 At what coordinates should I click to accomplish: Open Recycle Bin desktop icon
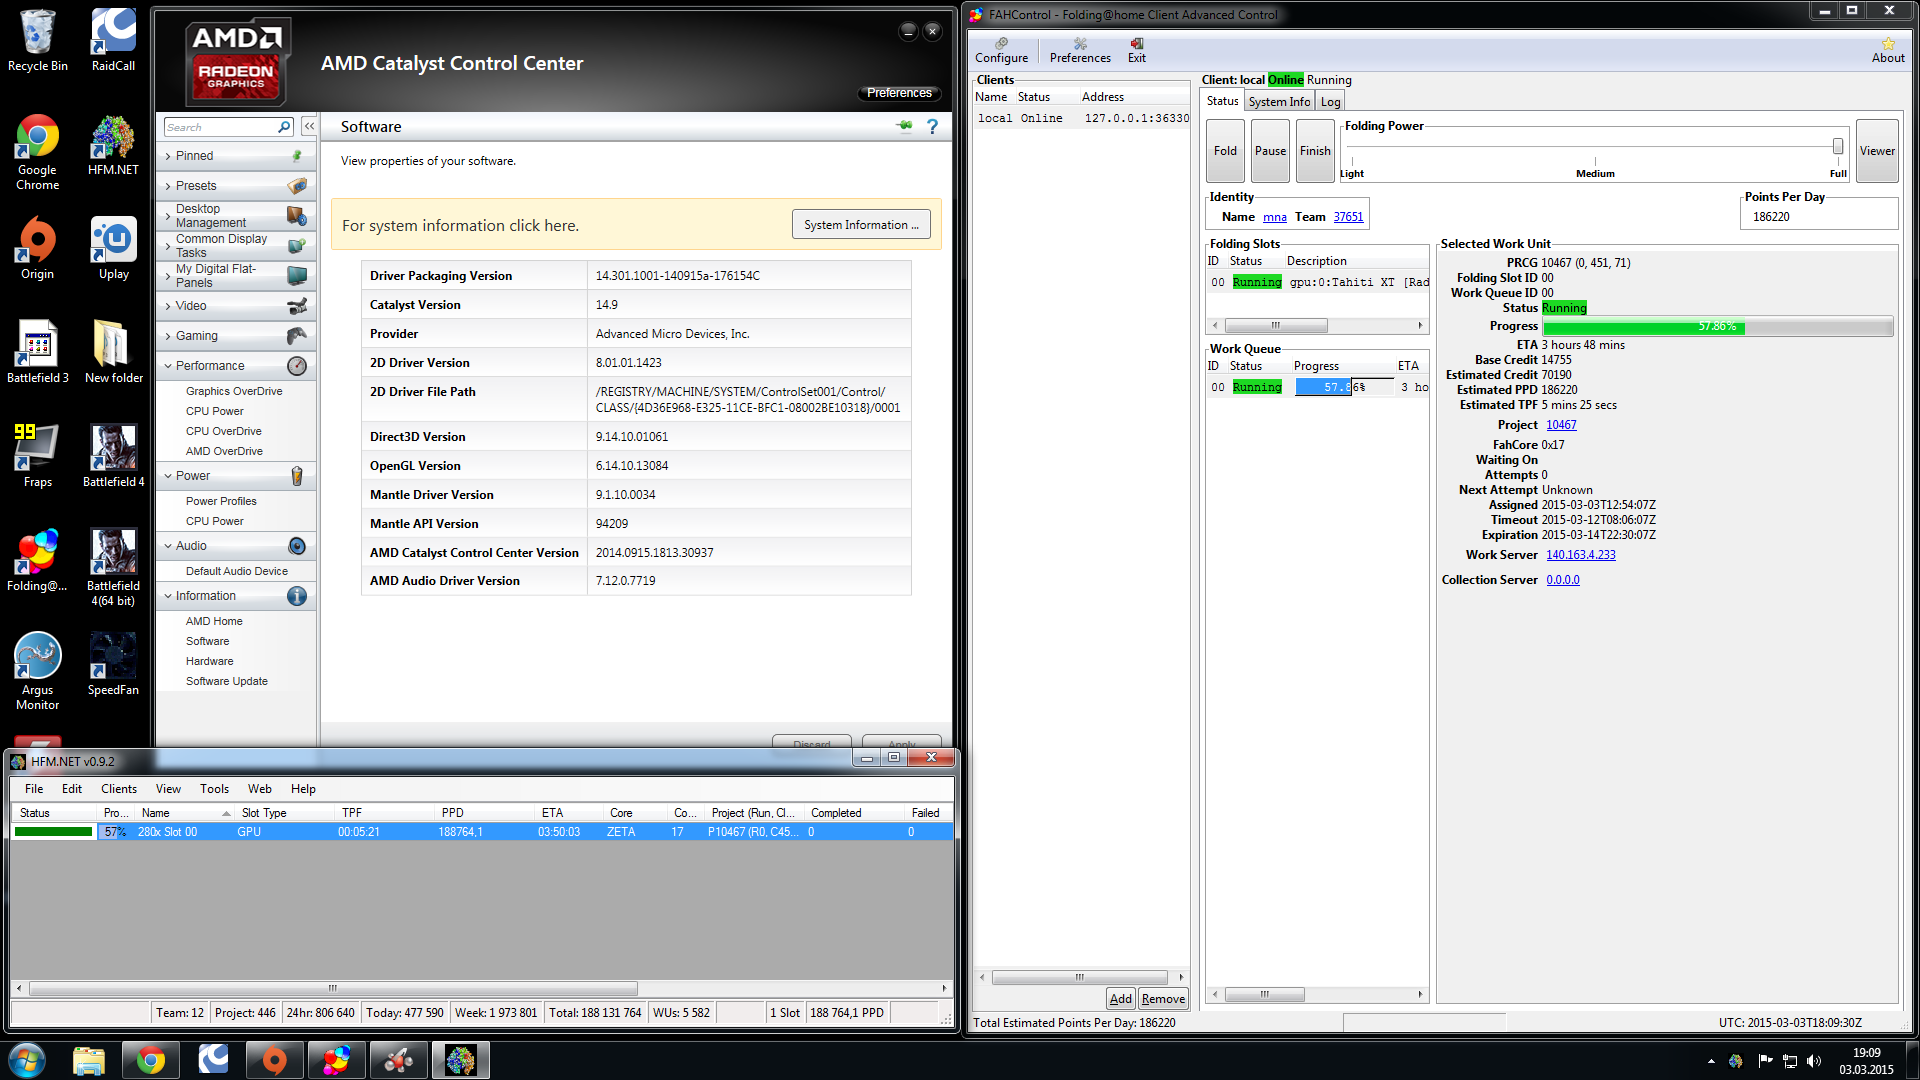[x=37, y=40]
